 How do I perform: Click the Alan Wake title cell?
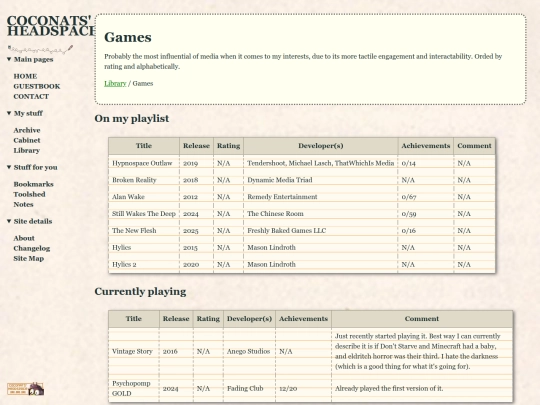(144, 197)
